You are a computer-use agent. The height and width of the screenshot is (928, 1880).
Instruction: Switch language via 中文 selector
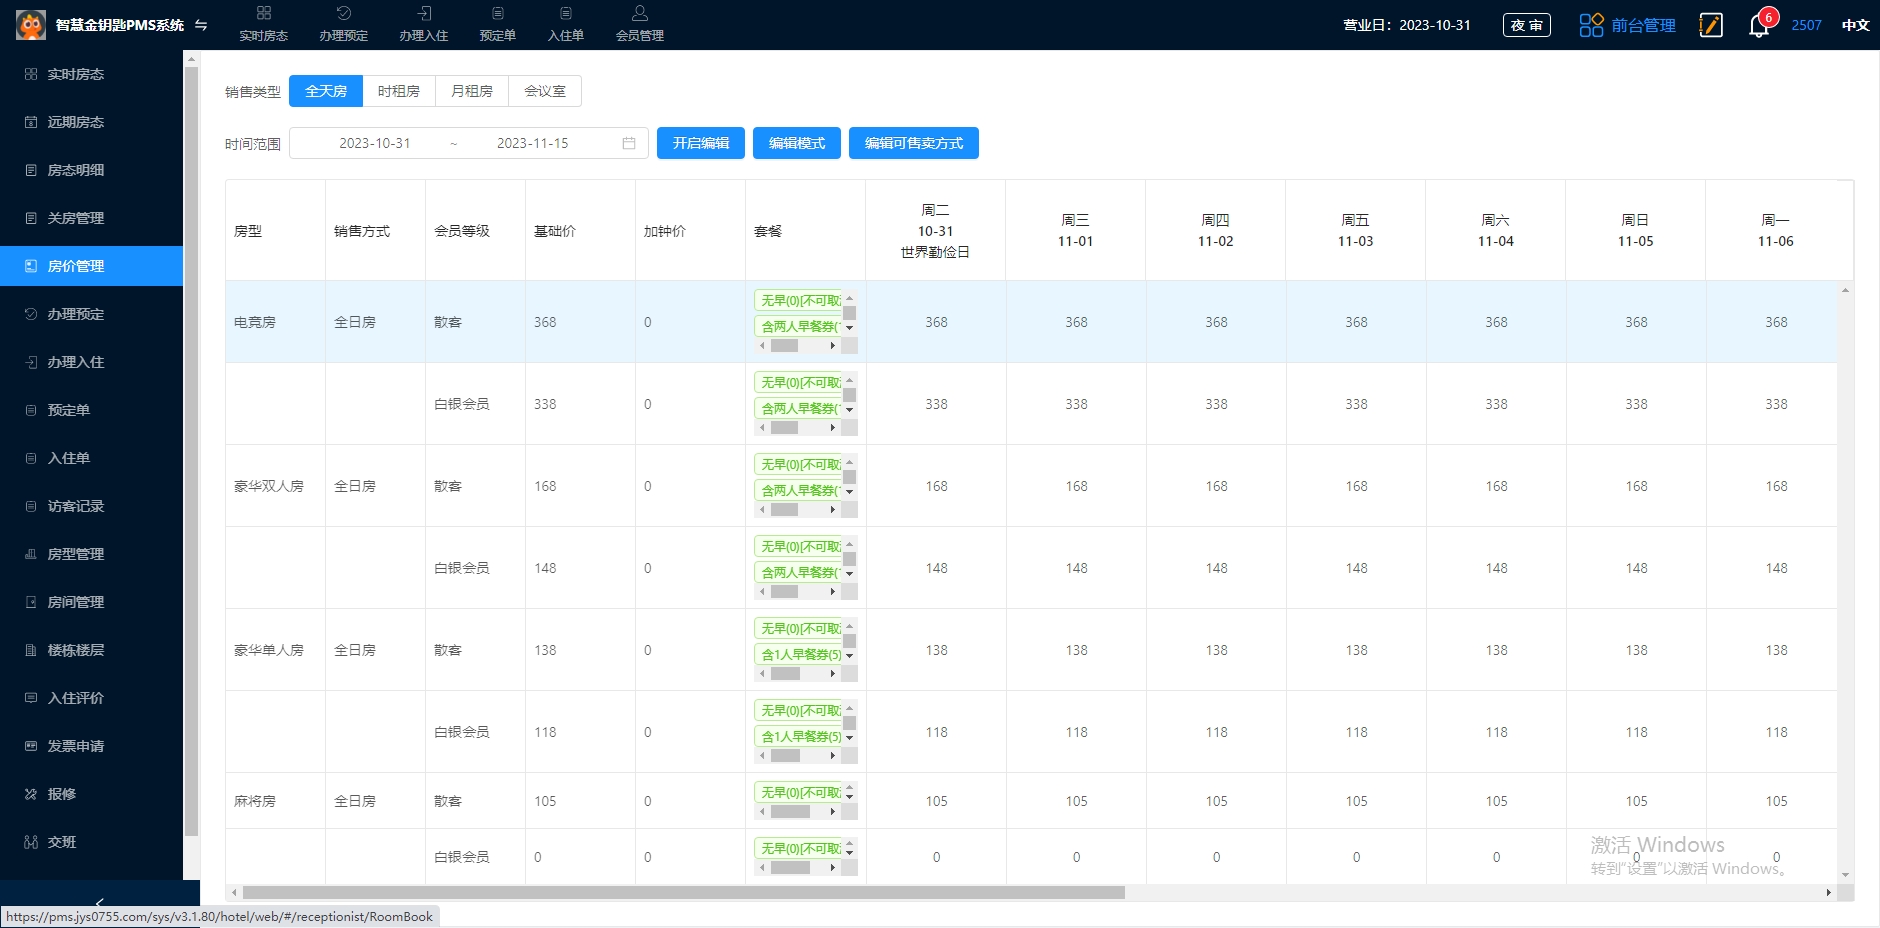tap(1855, 25)
